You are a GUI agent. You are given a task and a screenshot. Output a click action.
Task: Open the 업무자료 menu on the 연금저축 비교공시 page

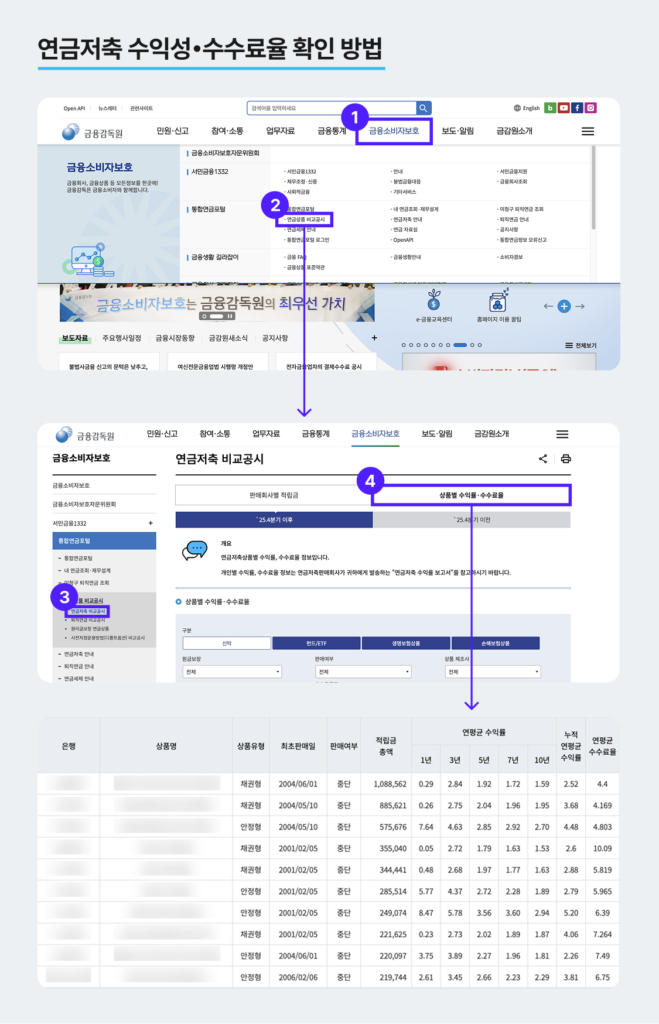(x=266, y=434)
